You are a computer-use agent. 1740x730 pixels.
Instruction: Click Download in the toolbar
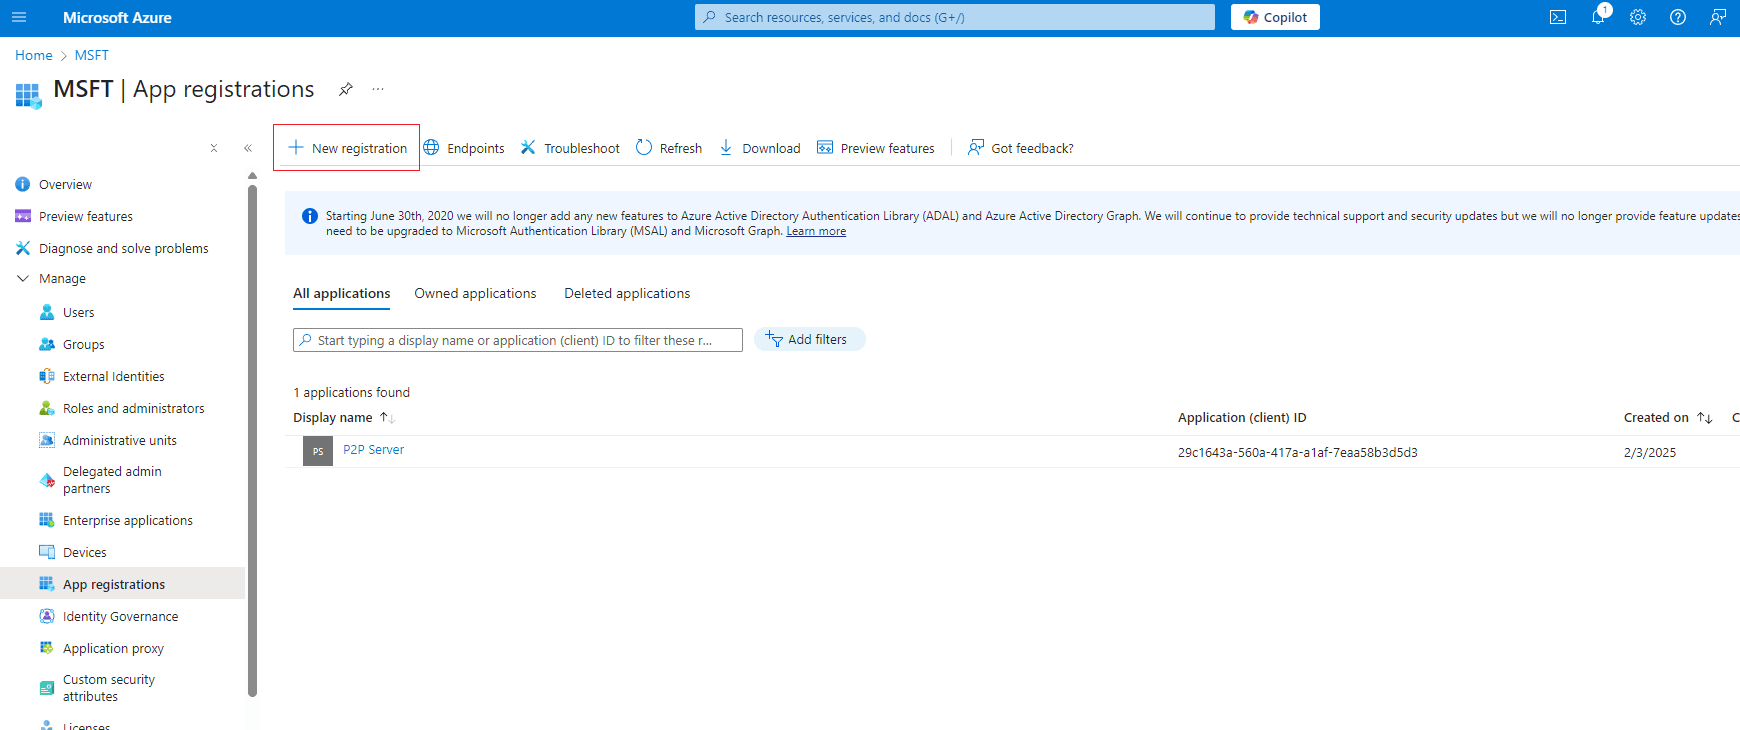[x=760, y=148]
